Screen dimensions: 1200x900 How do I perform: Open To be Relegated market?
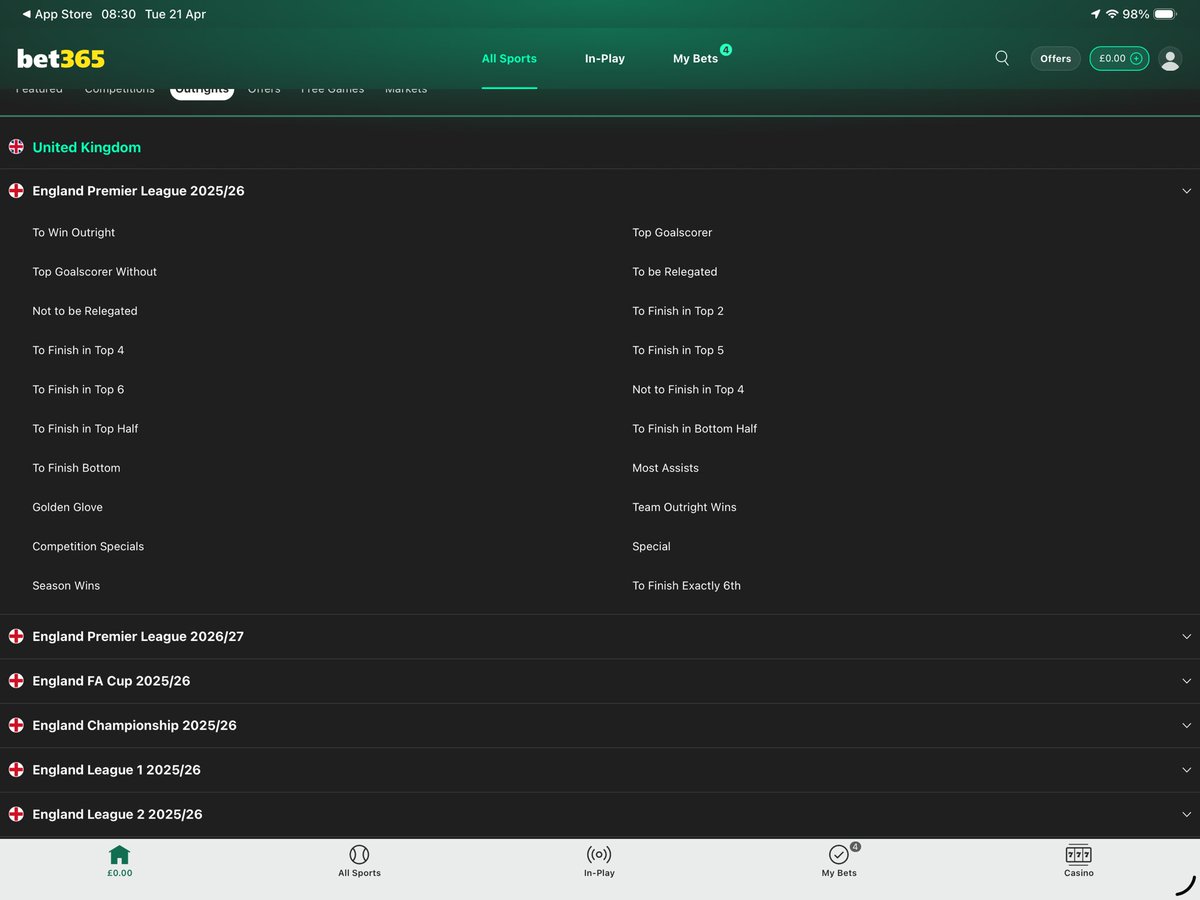tap(675, 272)
